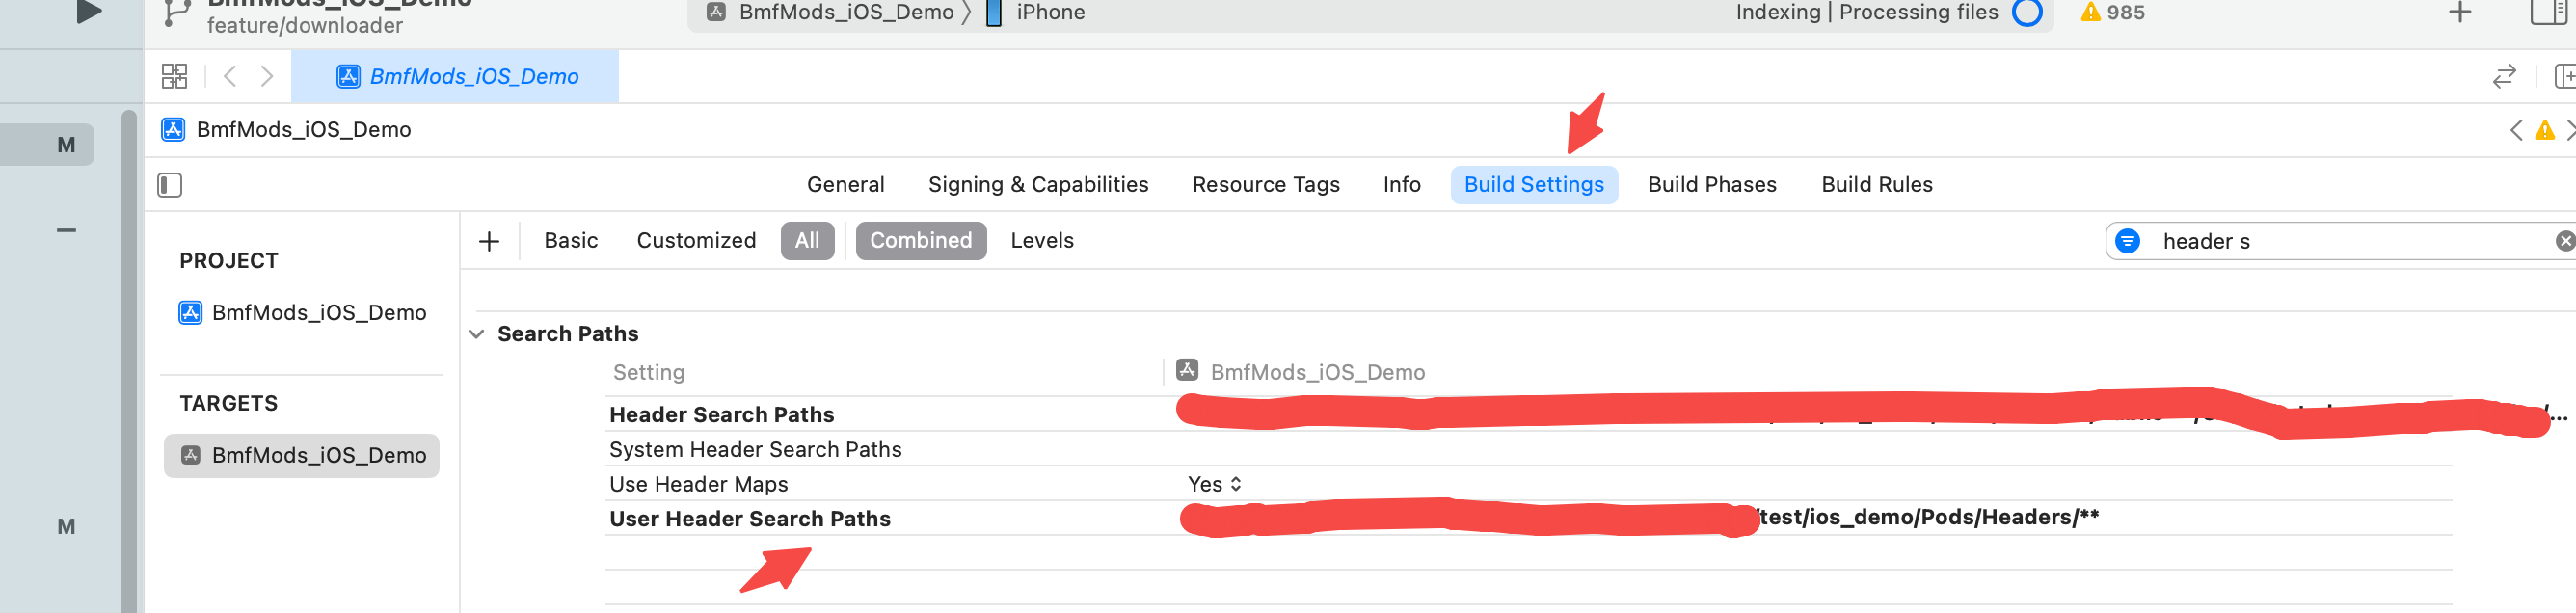
Task: Clear the header search text
Action: pyautogui.click(x=2564, y=241)
